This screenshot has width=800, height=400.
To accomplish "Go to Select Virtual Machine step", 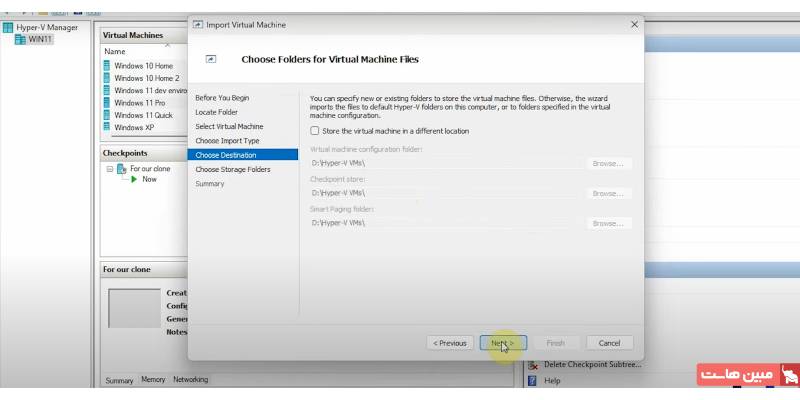I will (229, 126).
